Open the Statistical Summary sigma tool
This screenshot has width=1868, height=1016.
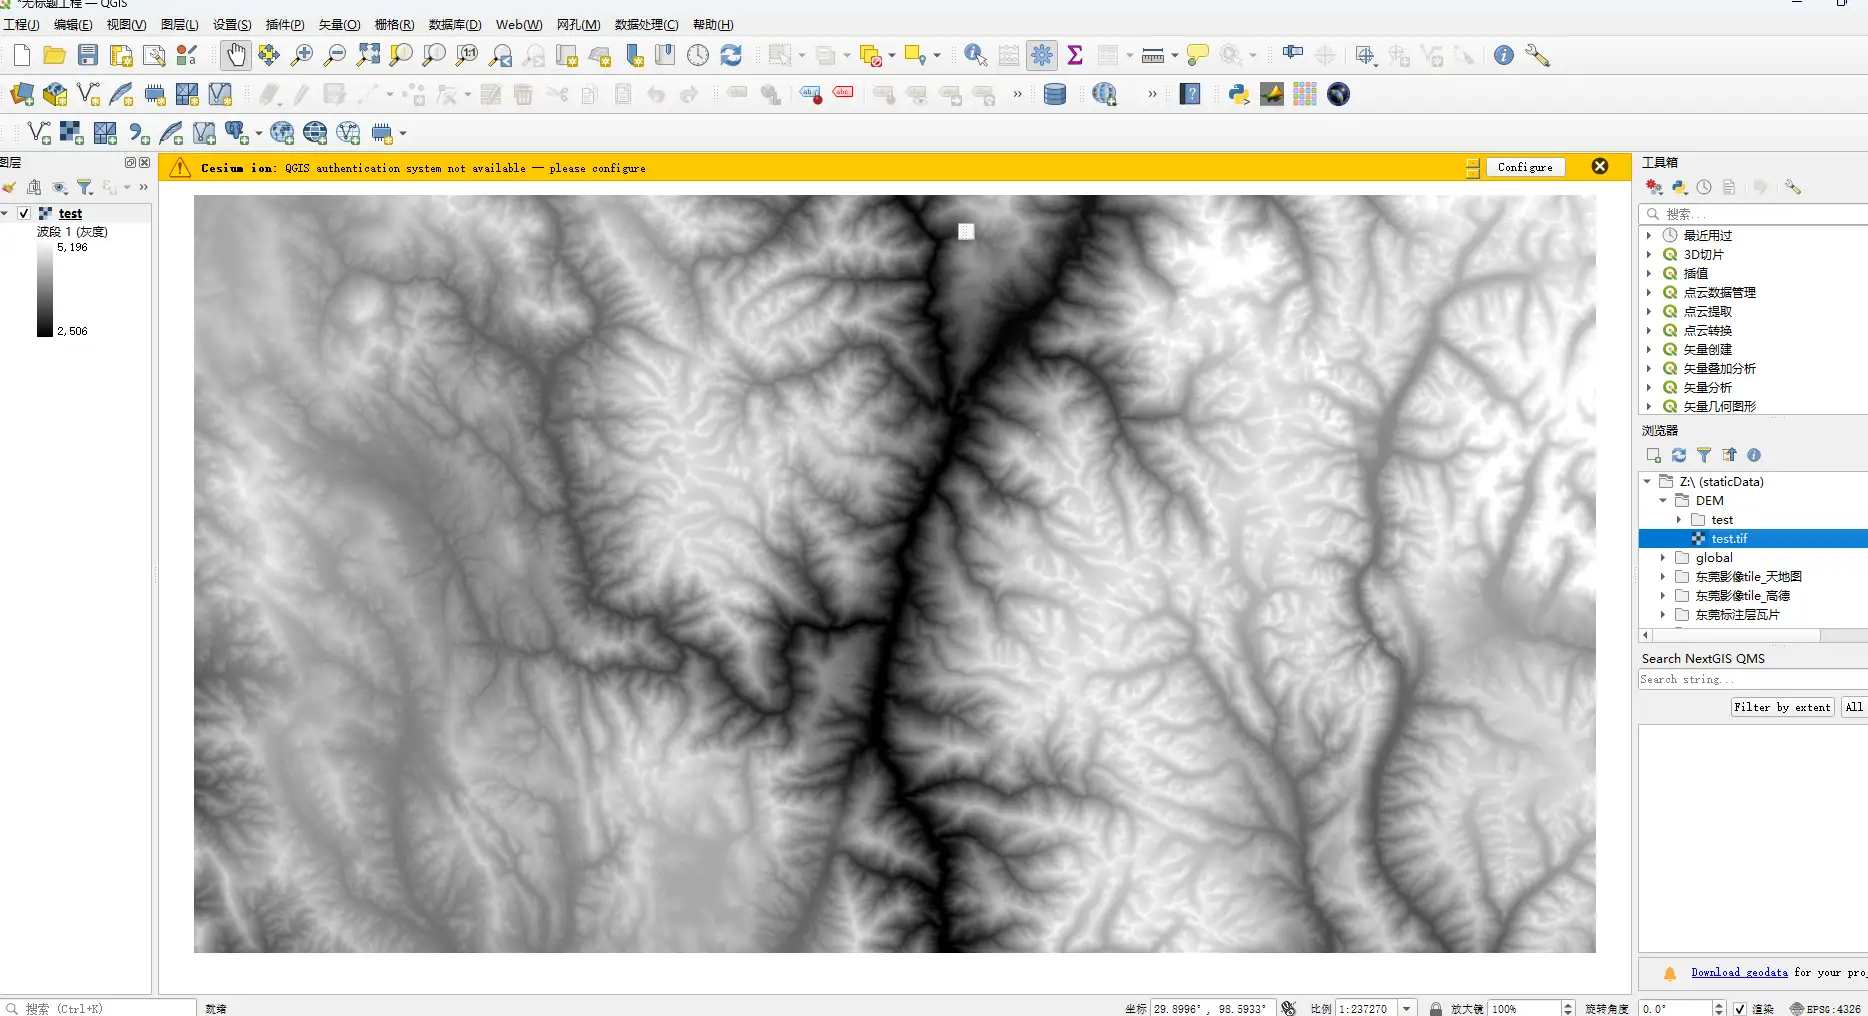tap(1075, 55)
